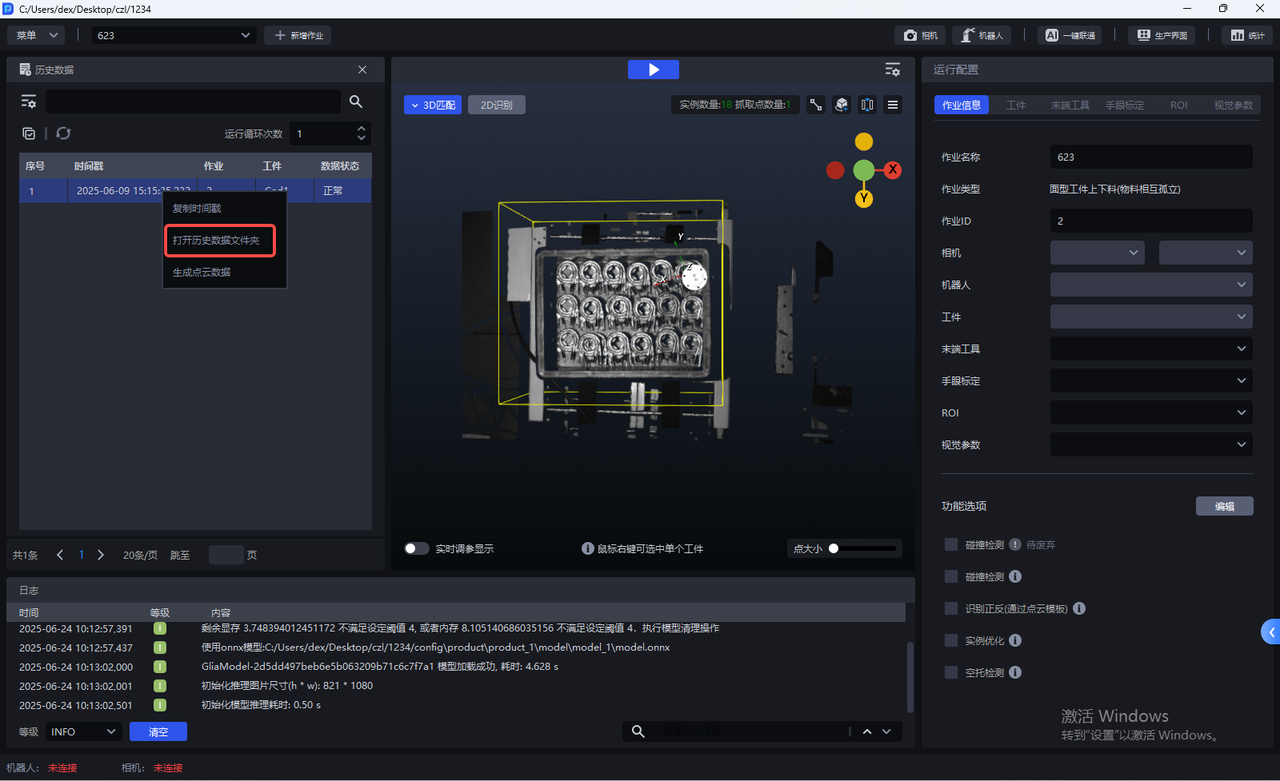Select 打开历史数据文件夹 in context menu

click(x=216, y=240)
